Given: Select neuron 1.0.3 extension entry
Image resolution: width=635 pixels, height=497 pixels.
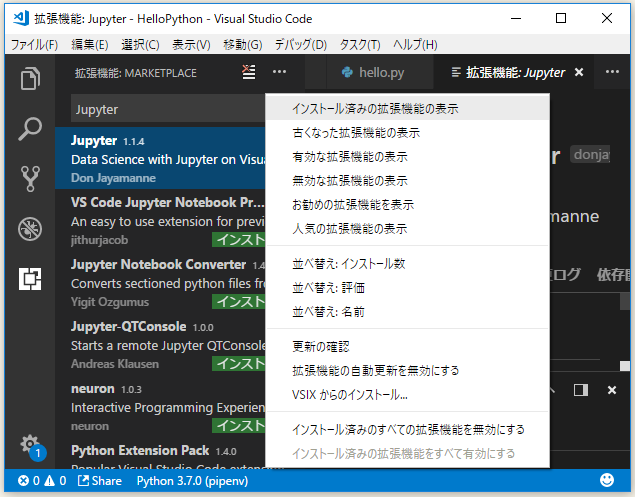Looking at the screenshot, I should point(160,406).
